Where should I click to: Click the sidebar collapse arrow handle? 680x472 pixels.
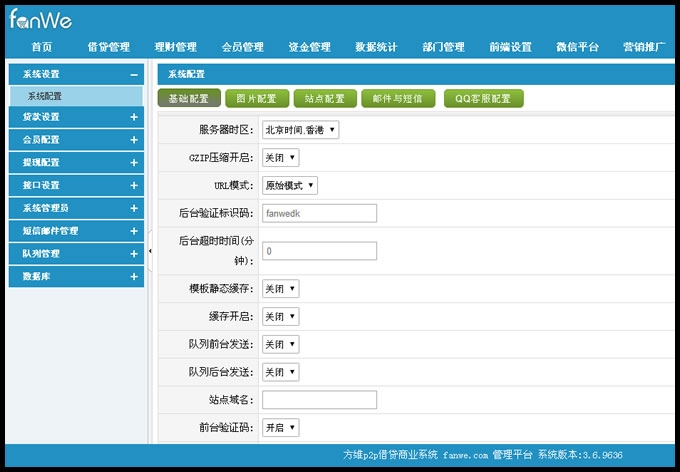(150, 251)
